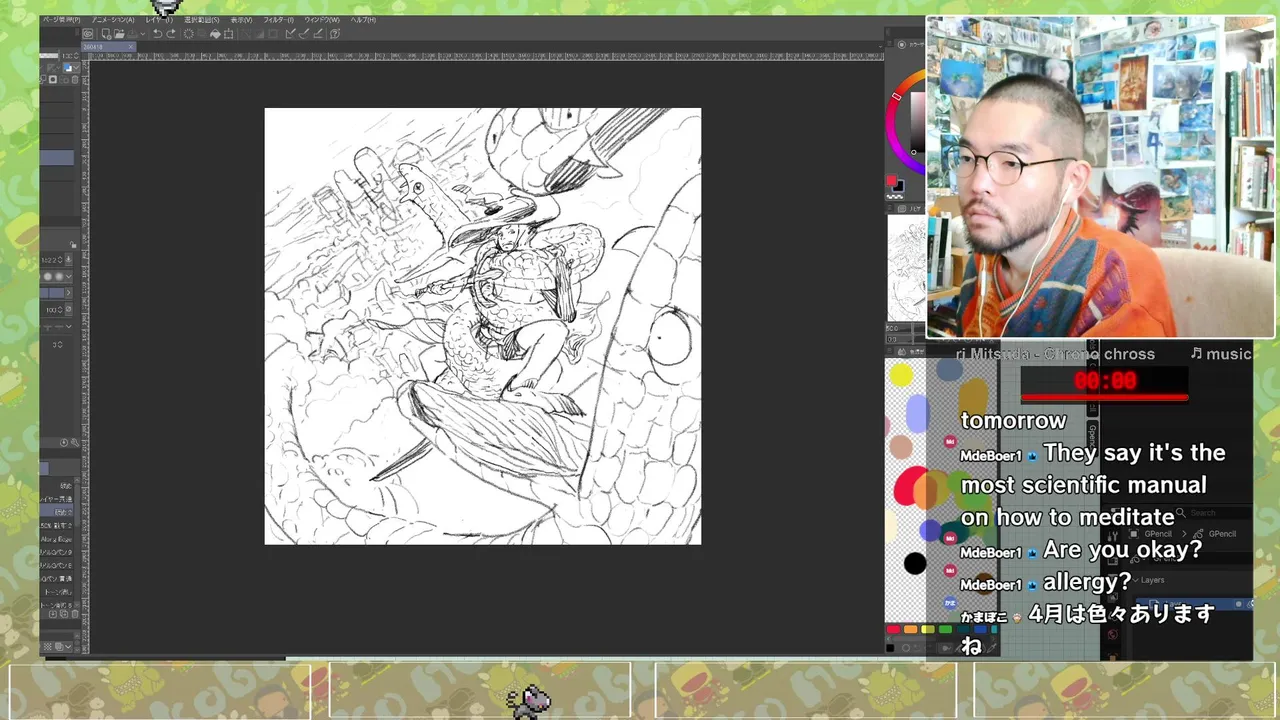Toggle the snap to grid icon

click(x=318, y=34)
